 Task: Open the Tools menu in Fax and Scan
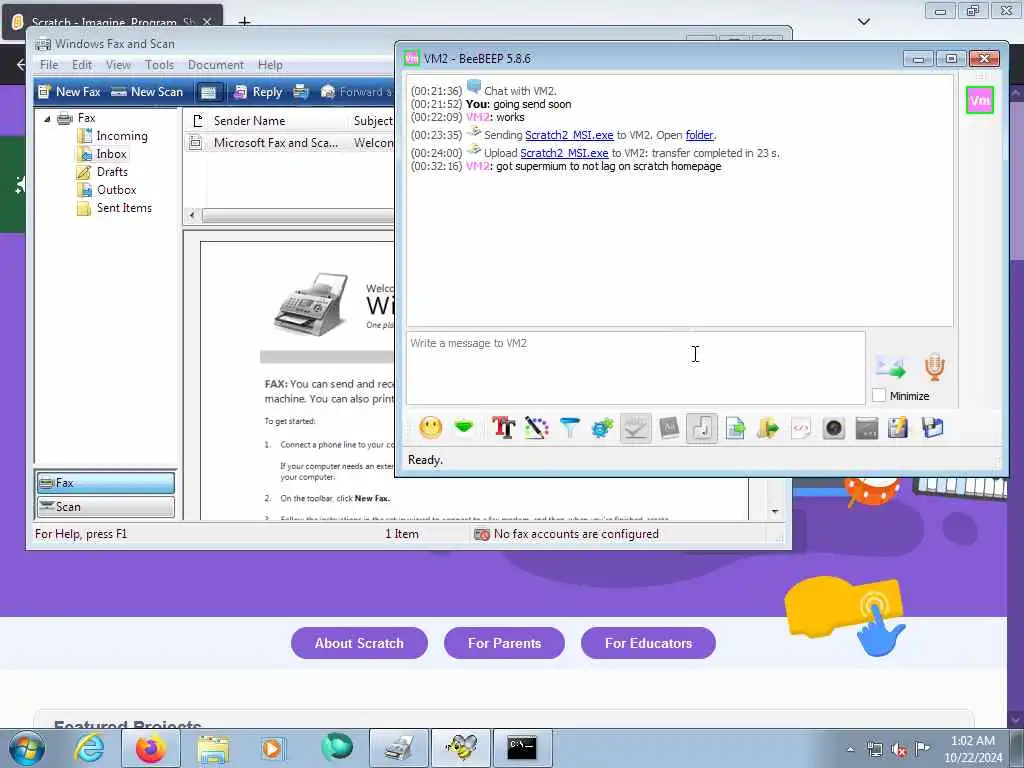pos(159,65)
